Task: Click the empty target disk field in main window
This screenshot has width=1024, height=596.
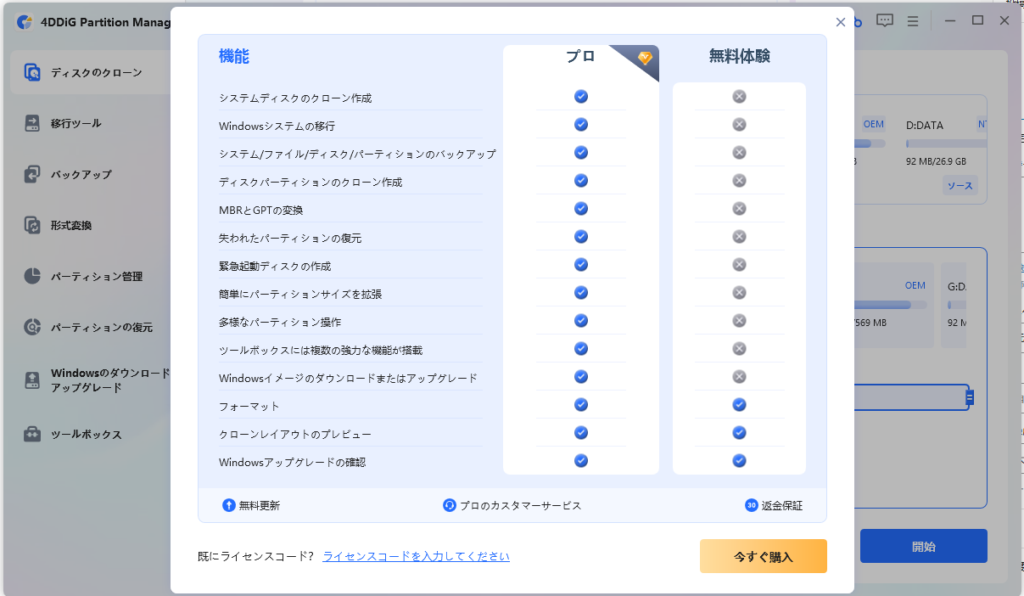Action: tap(911, 397)
